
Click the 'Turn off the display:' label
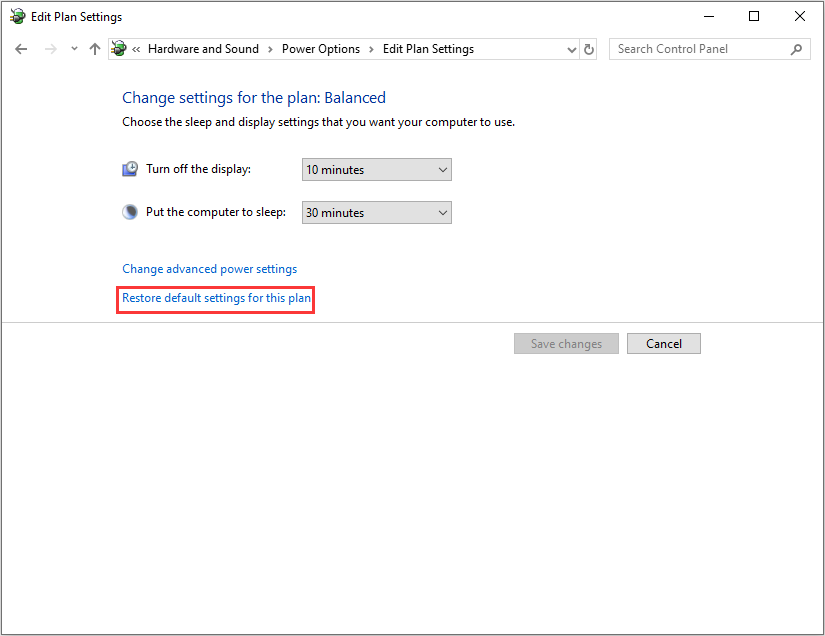tap(198, 169)
